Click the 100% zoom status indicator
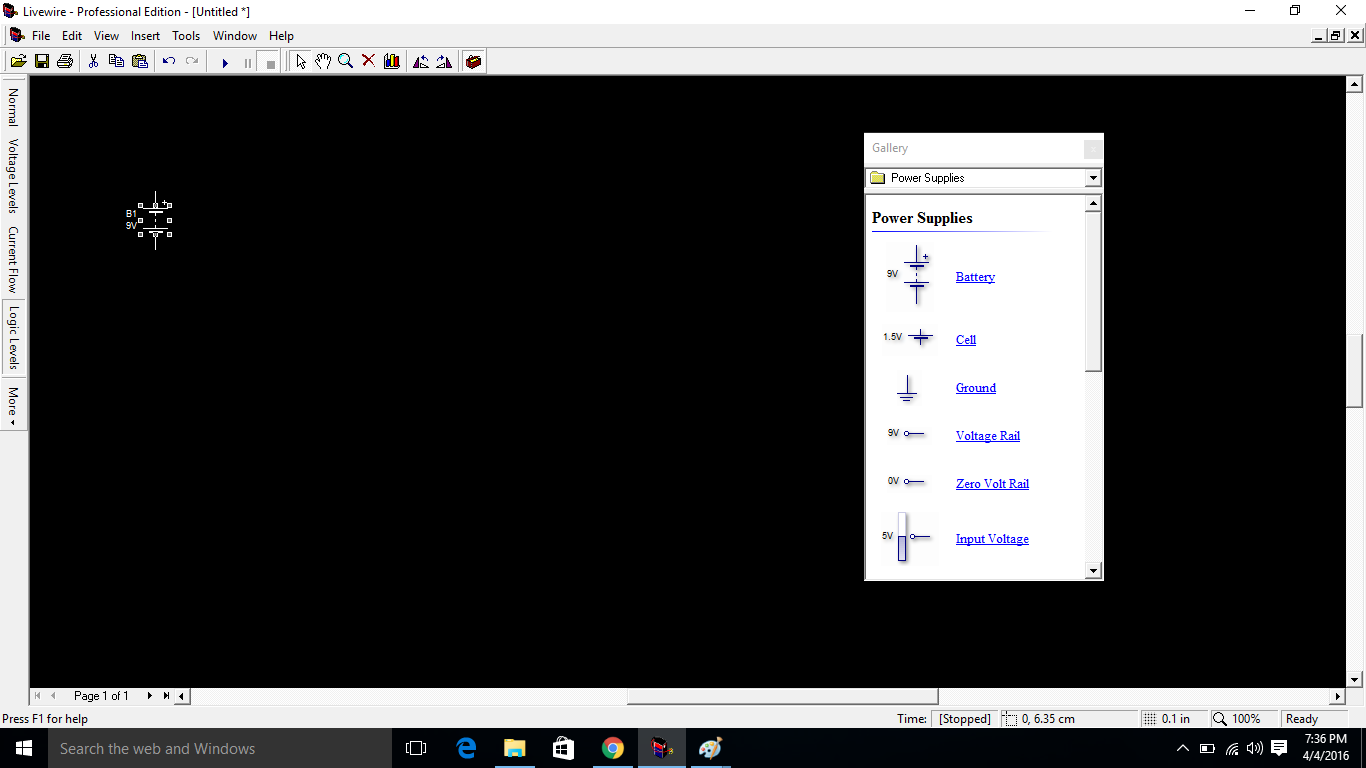Screen dimensions: 1366x768 pos(1245,719)
